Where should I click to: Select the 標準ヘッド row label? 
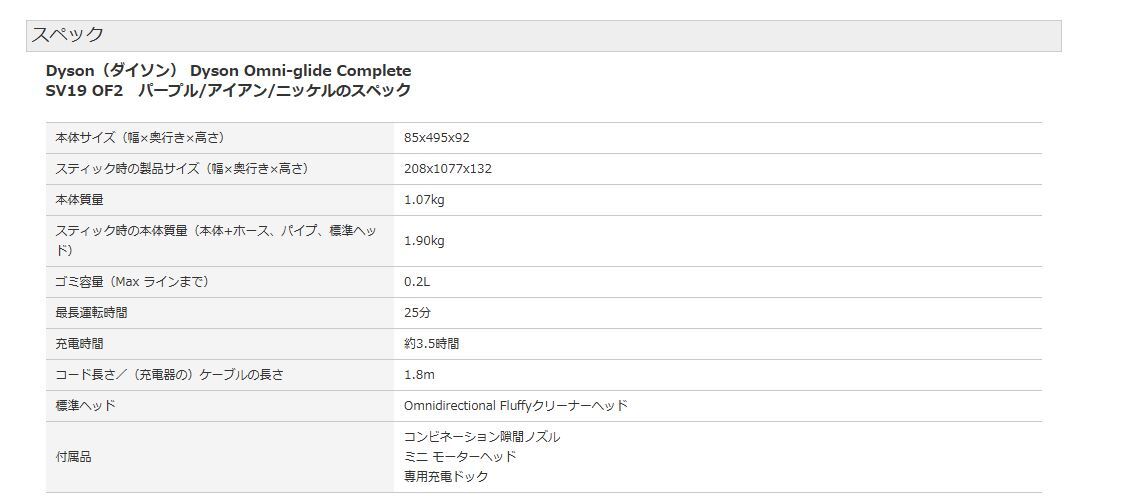point(85,406)
